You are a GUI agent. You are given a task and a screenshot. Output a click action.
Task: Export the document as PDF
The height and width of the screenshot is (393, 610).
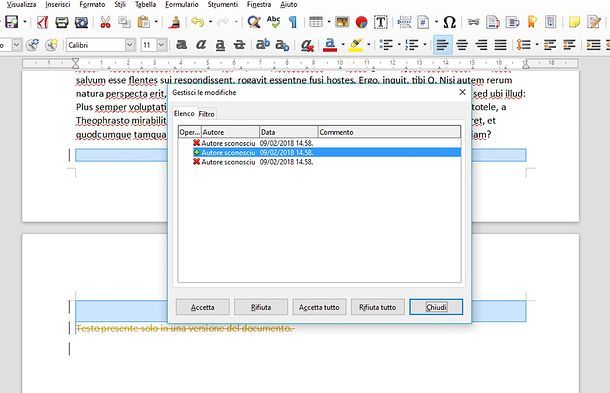pyautogui.click(x=42, y=22)
